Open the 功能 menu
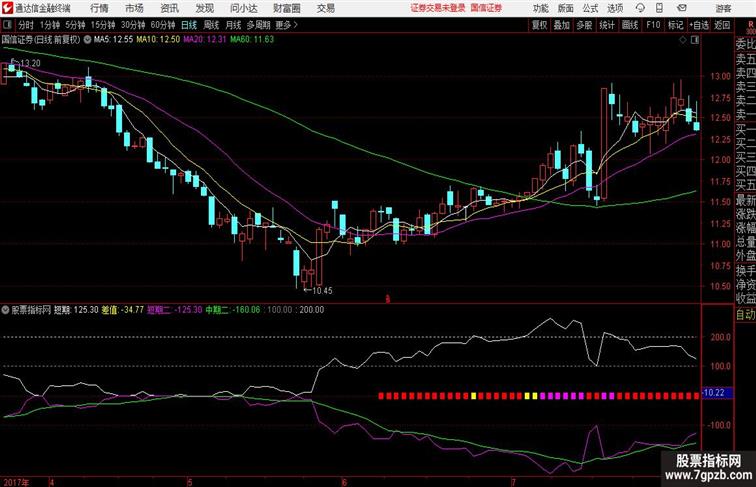756x487 pixels. click(x=540, y=8)
